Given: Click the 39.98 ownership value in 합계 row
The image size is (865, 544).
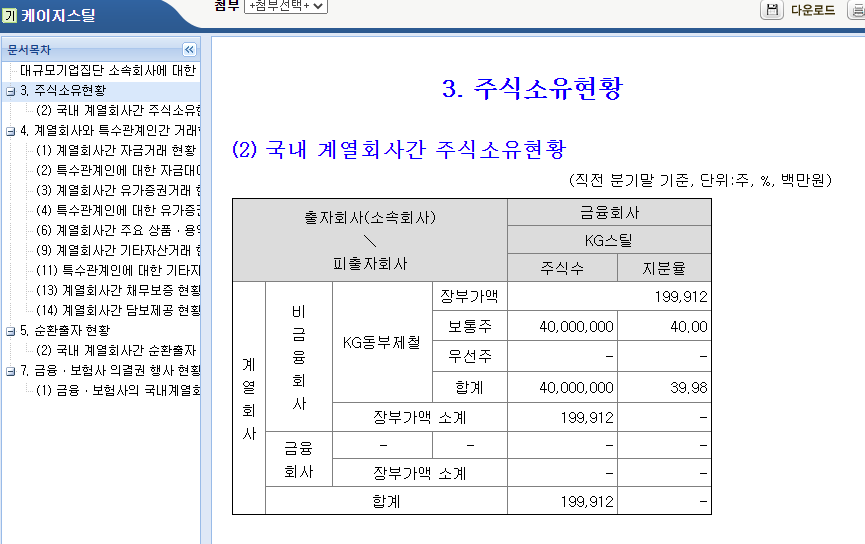Looking at the screenshot, I should tap(688, 388).
